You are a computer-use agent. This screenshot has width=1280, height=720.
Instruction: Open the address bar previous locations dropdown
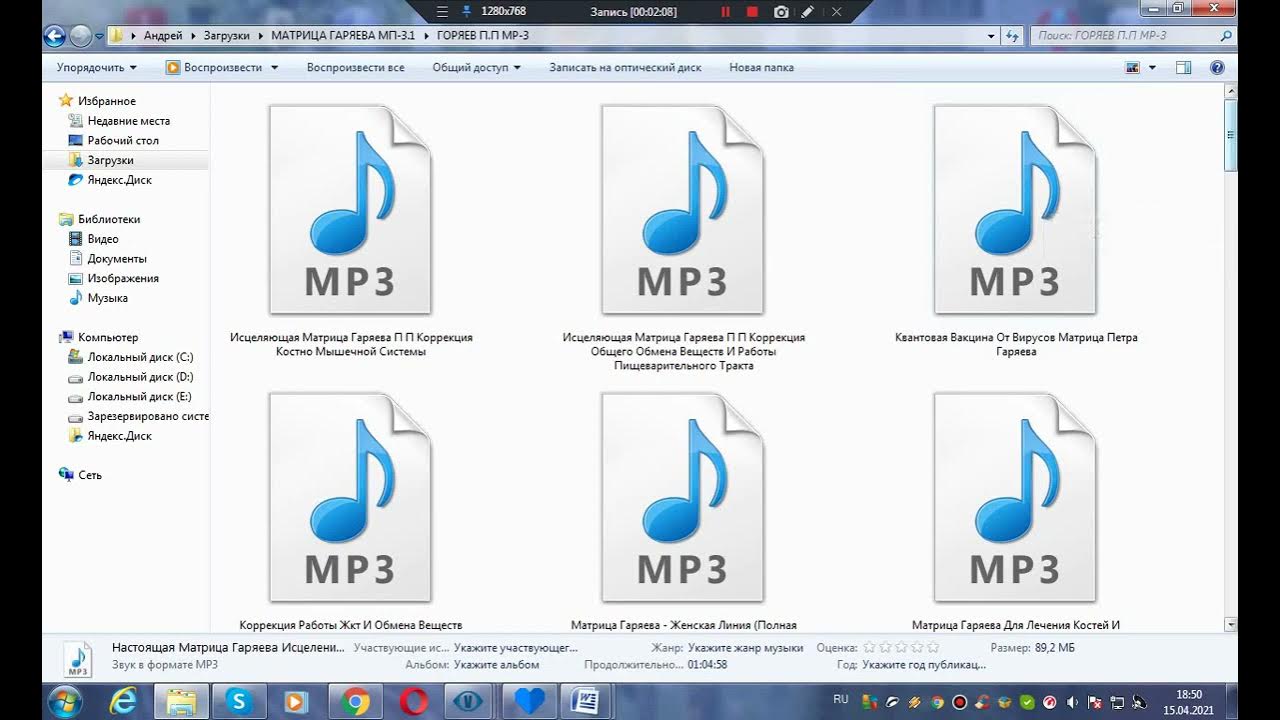click(x=991, y=36)
